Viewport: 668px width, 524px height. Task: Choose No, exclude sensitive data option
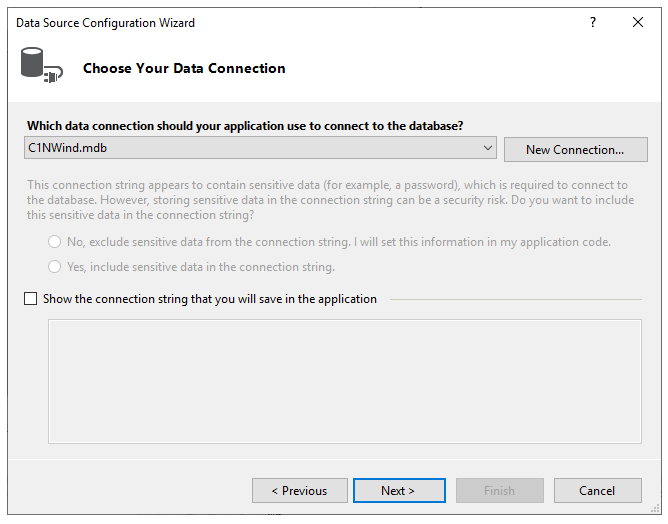point(54,242)
